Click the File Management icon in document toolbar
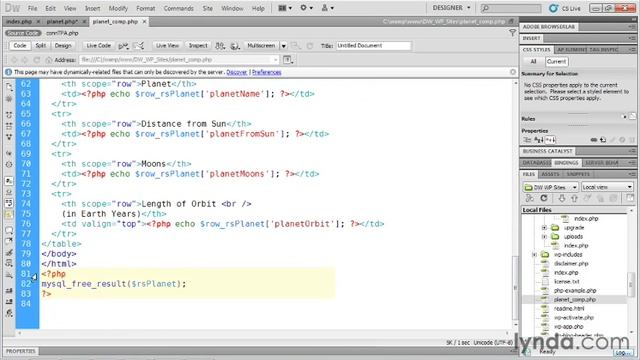This screenshot has width=640, height=360. (220, 46)
